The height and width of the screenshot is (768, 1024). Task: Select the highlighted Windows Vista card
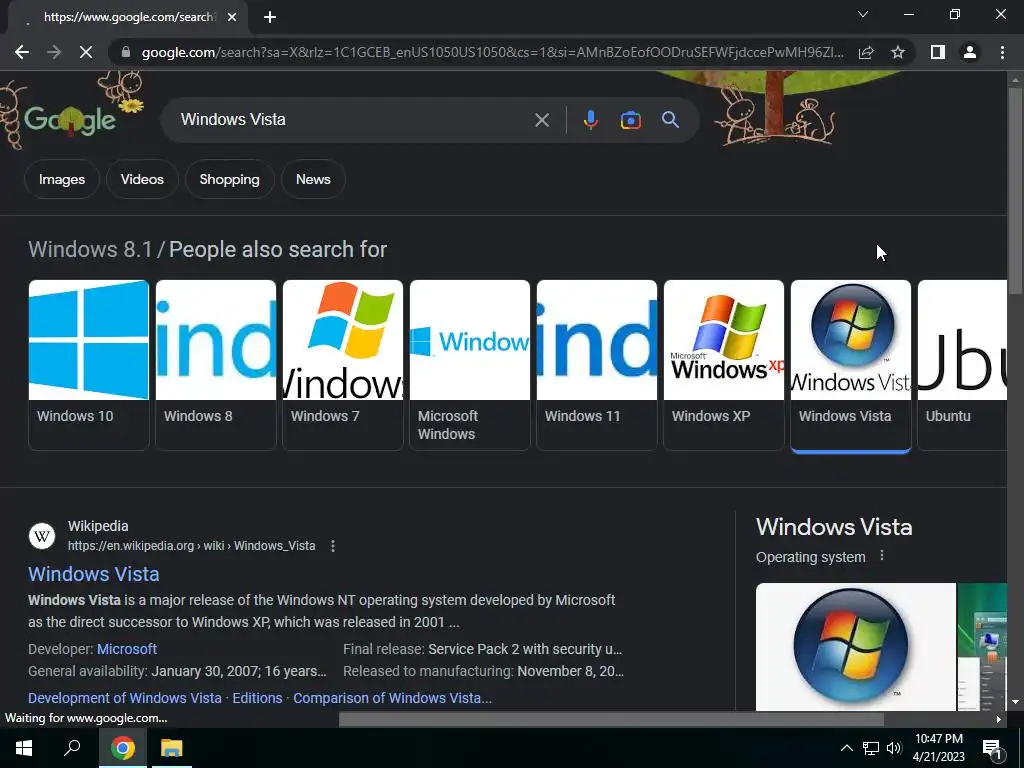[851, 365]
